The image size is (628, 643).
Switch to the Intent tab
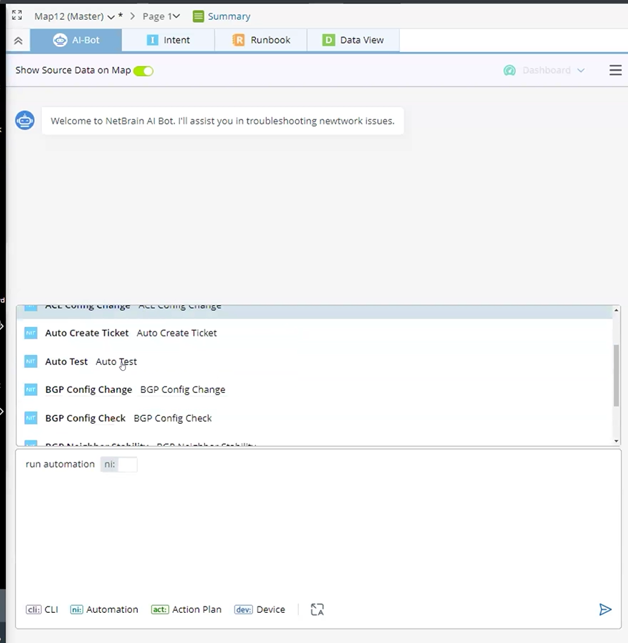coord(168,40)
